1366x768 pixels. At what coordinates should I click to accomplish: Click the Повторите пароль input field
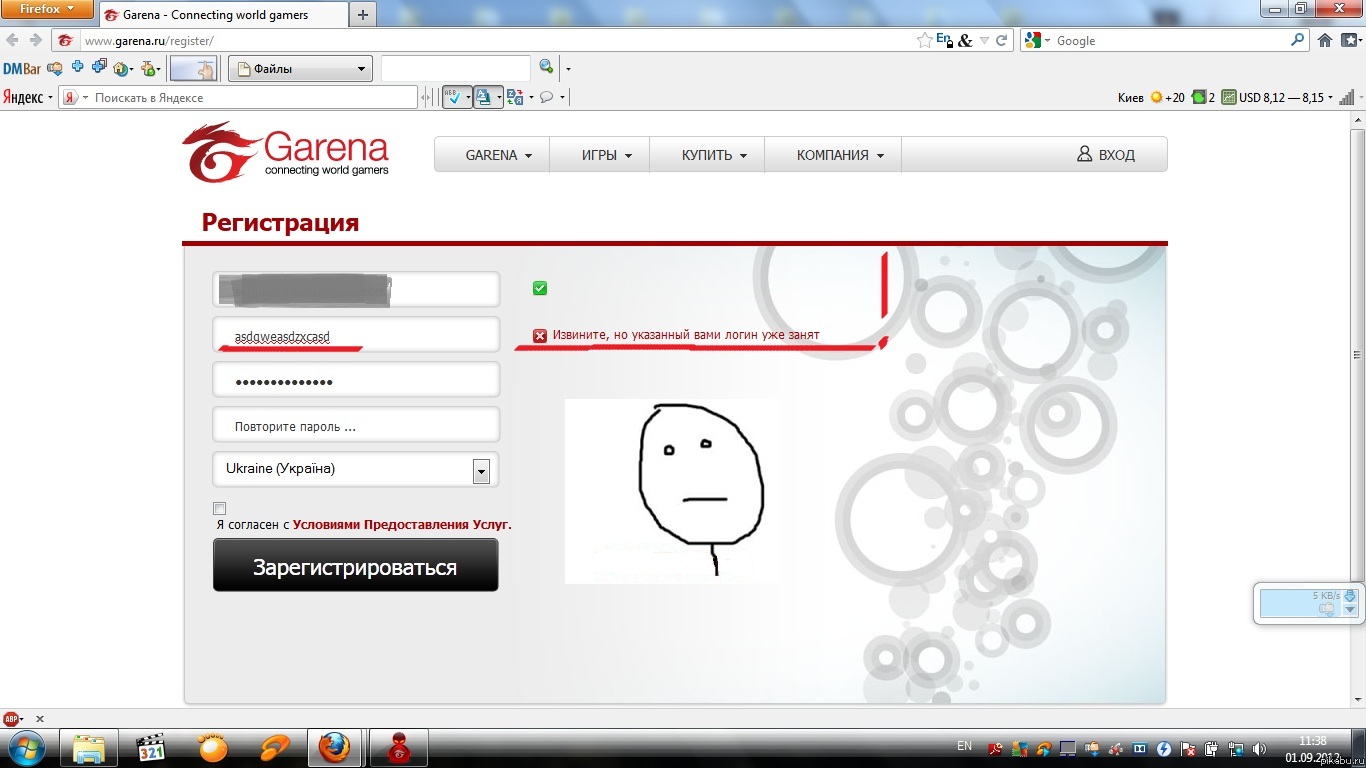356,425
